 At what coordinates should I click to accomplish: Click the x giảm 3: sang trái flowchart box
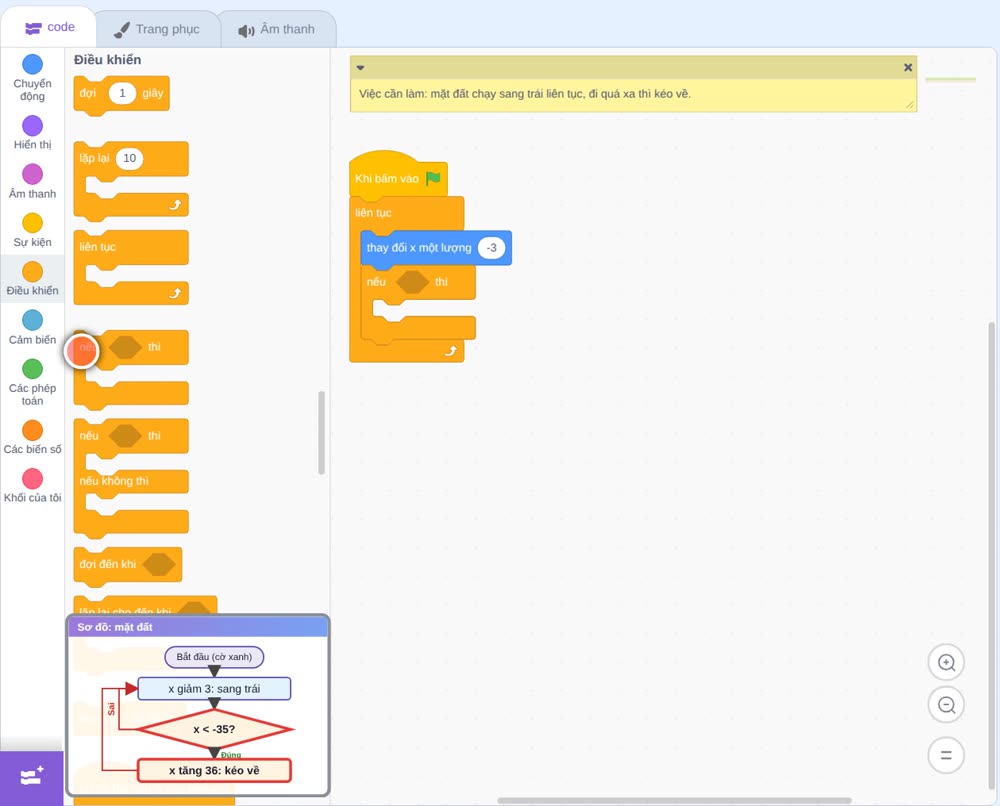[214, 689]
